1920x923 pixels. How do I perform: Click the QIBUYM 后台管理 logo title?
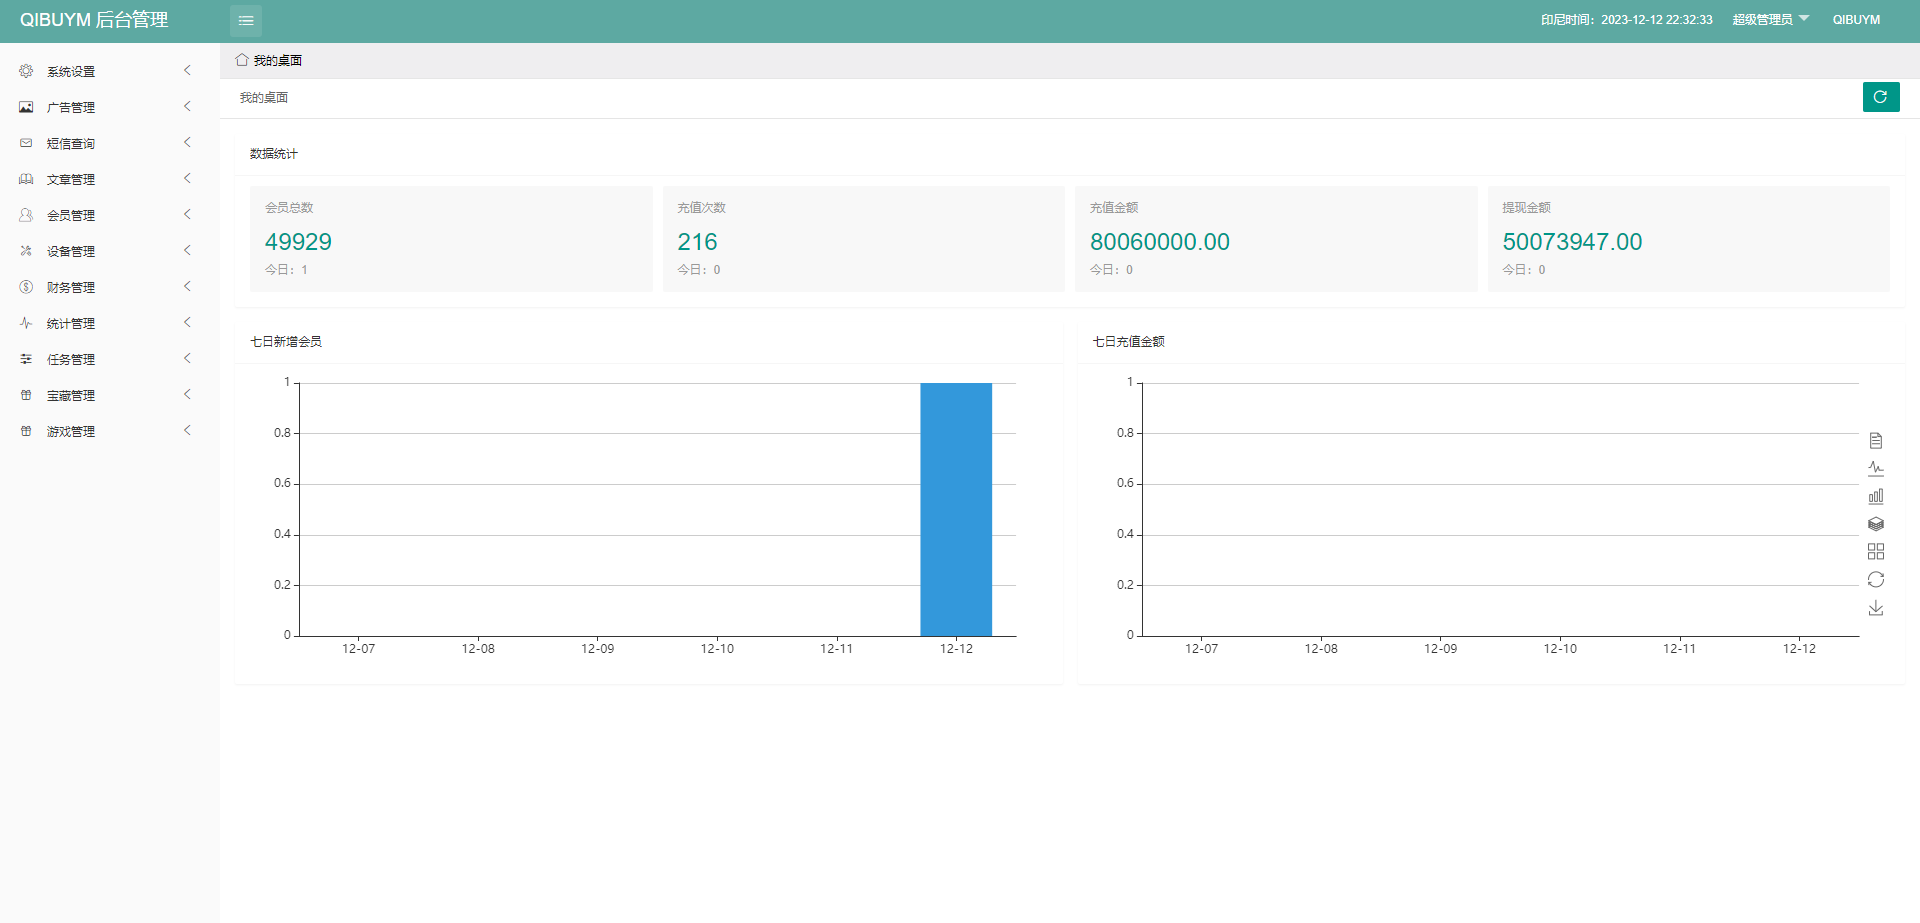pyautogui.click(x=94, y=20)
